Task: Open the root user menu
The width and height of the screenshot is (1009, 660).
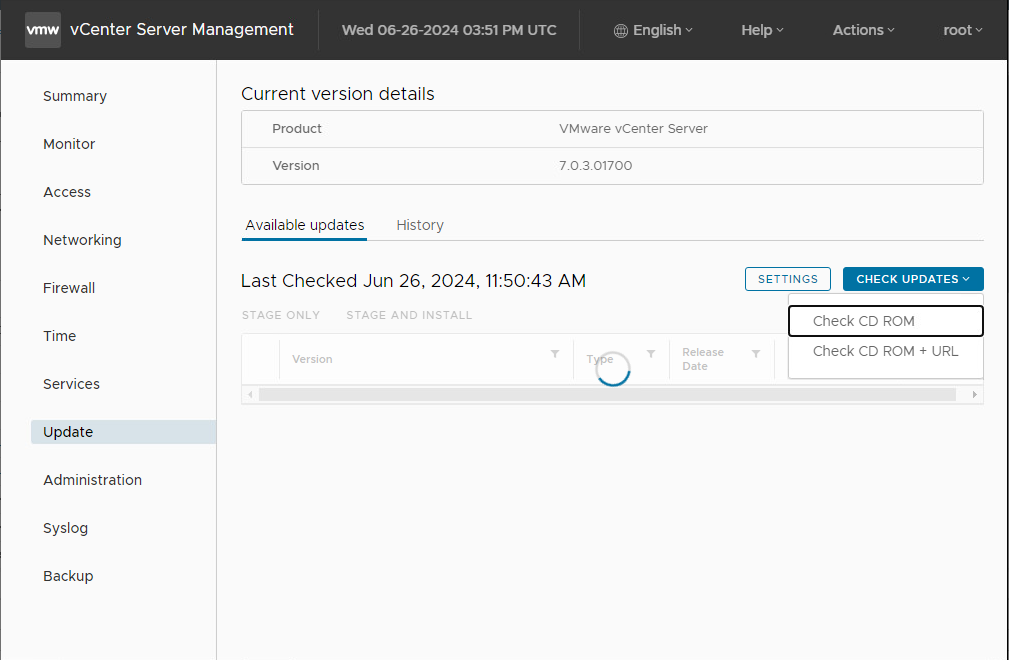Action: coord(963,30)
